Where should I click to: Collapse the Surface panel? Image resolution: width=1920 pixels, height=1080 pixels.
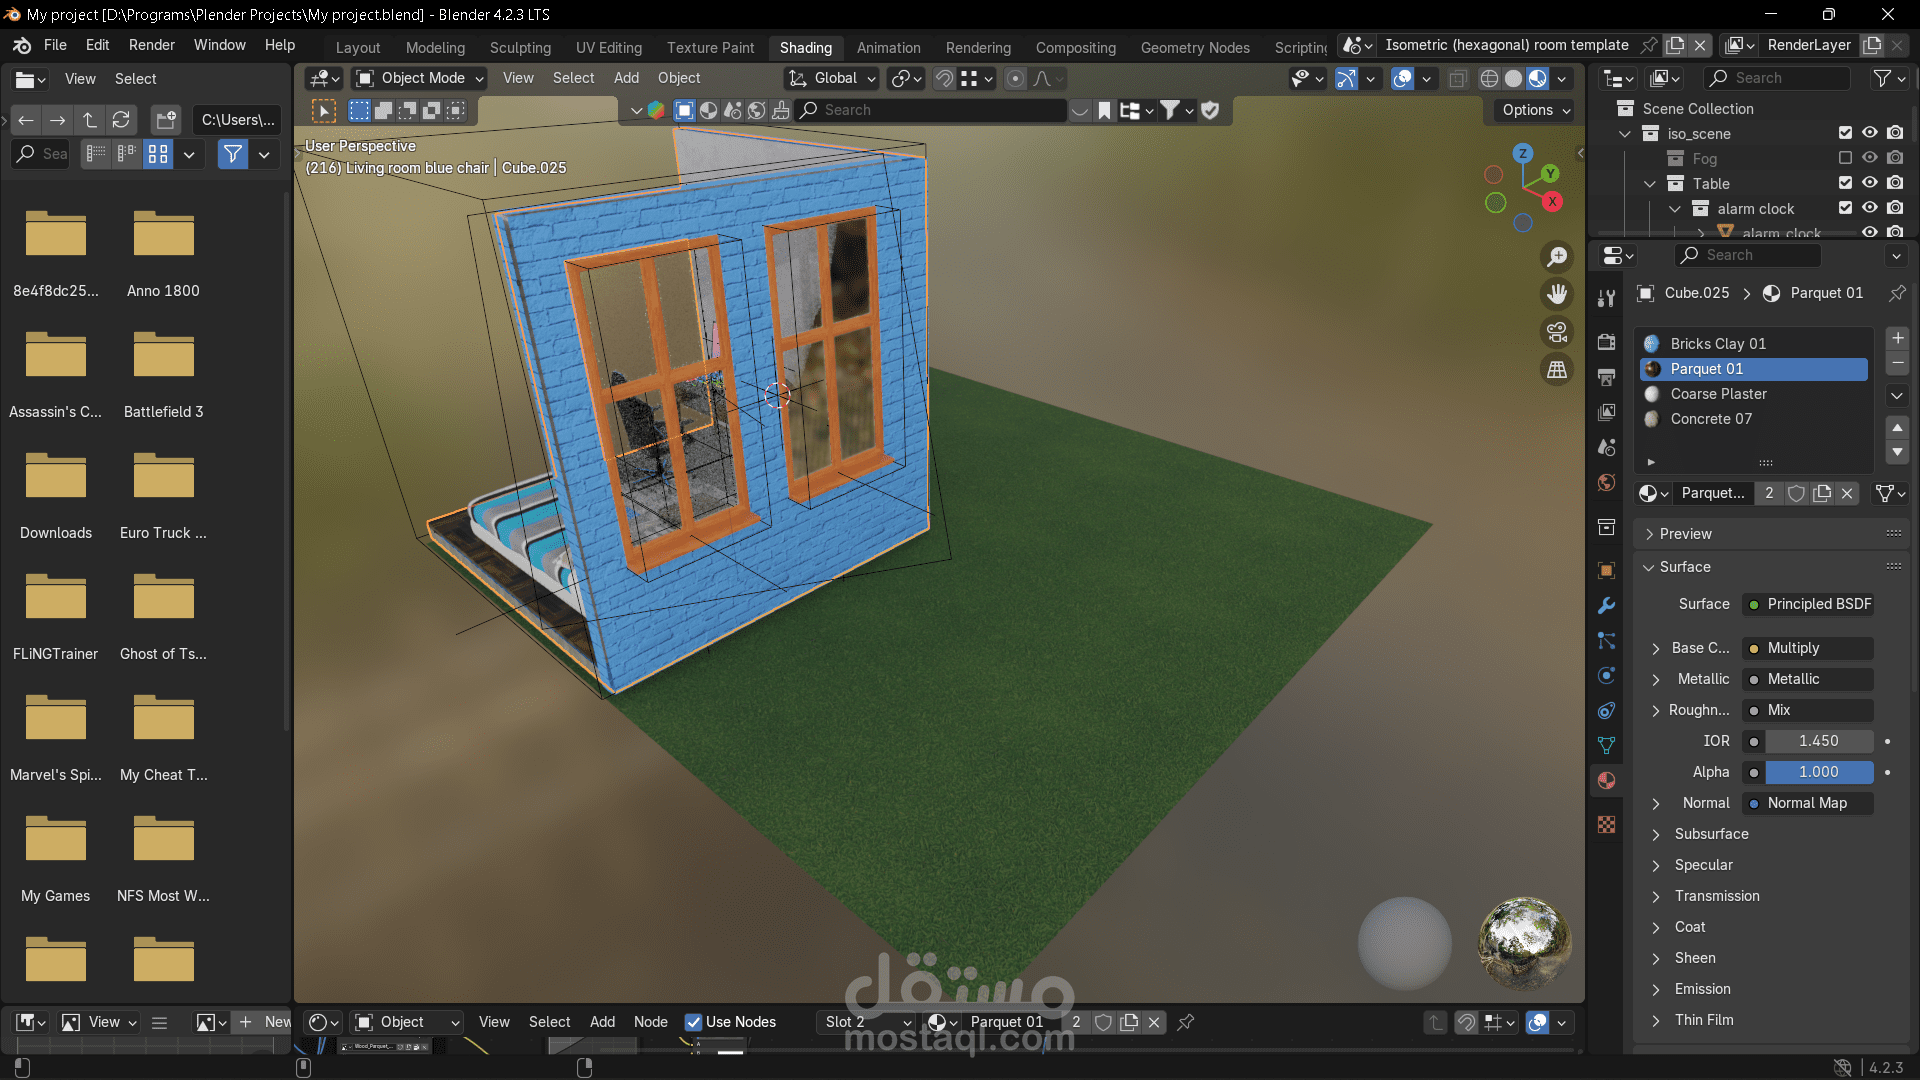[1684, 567]
